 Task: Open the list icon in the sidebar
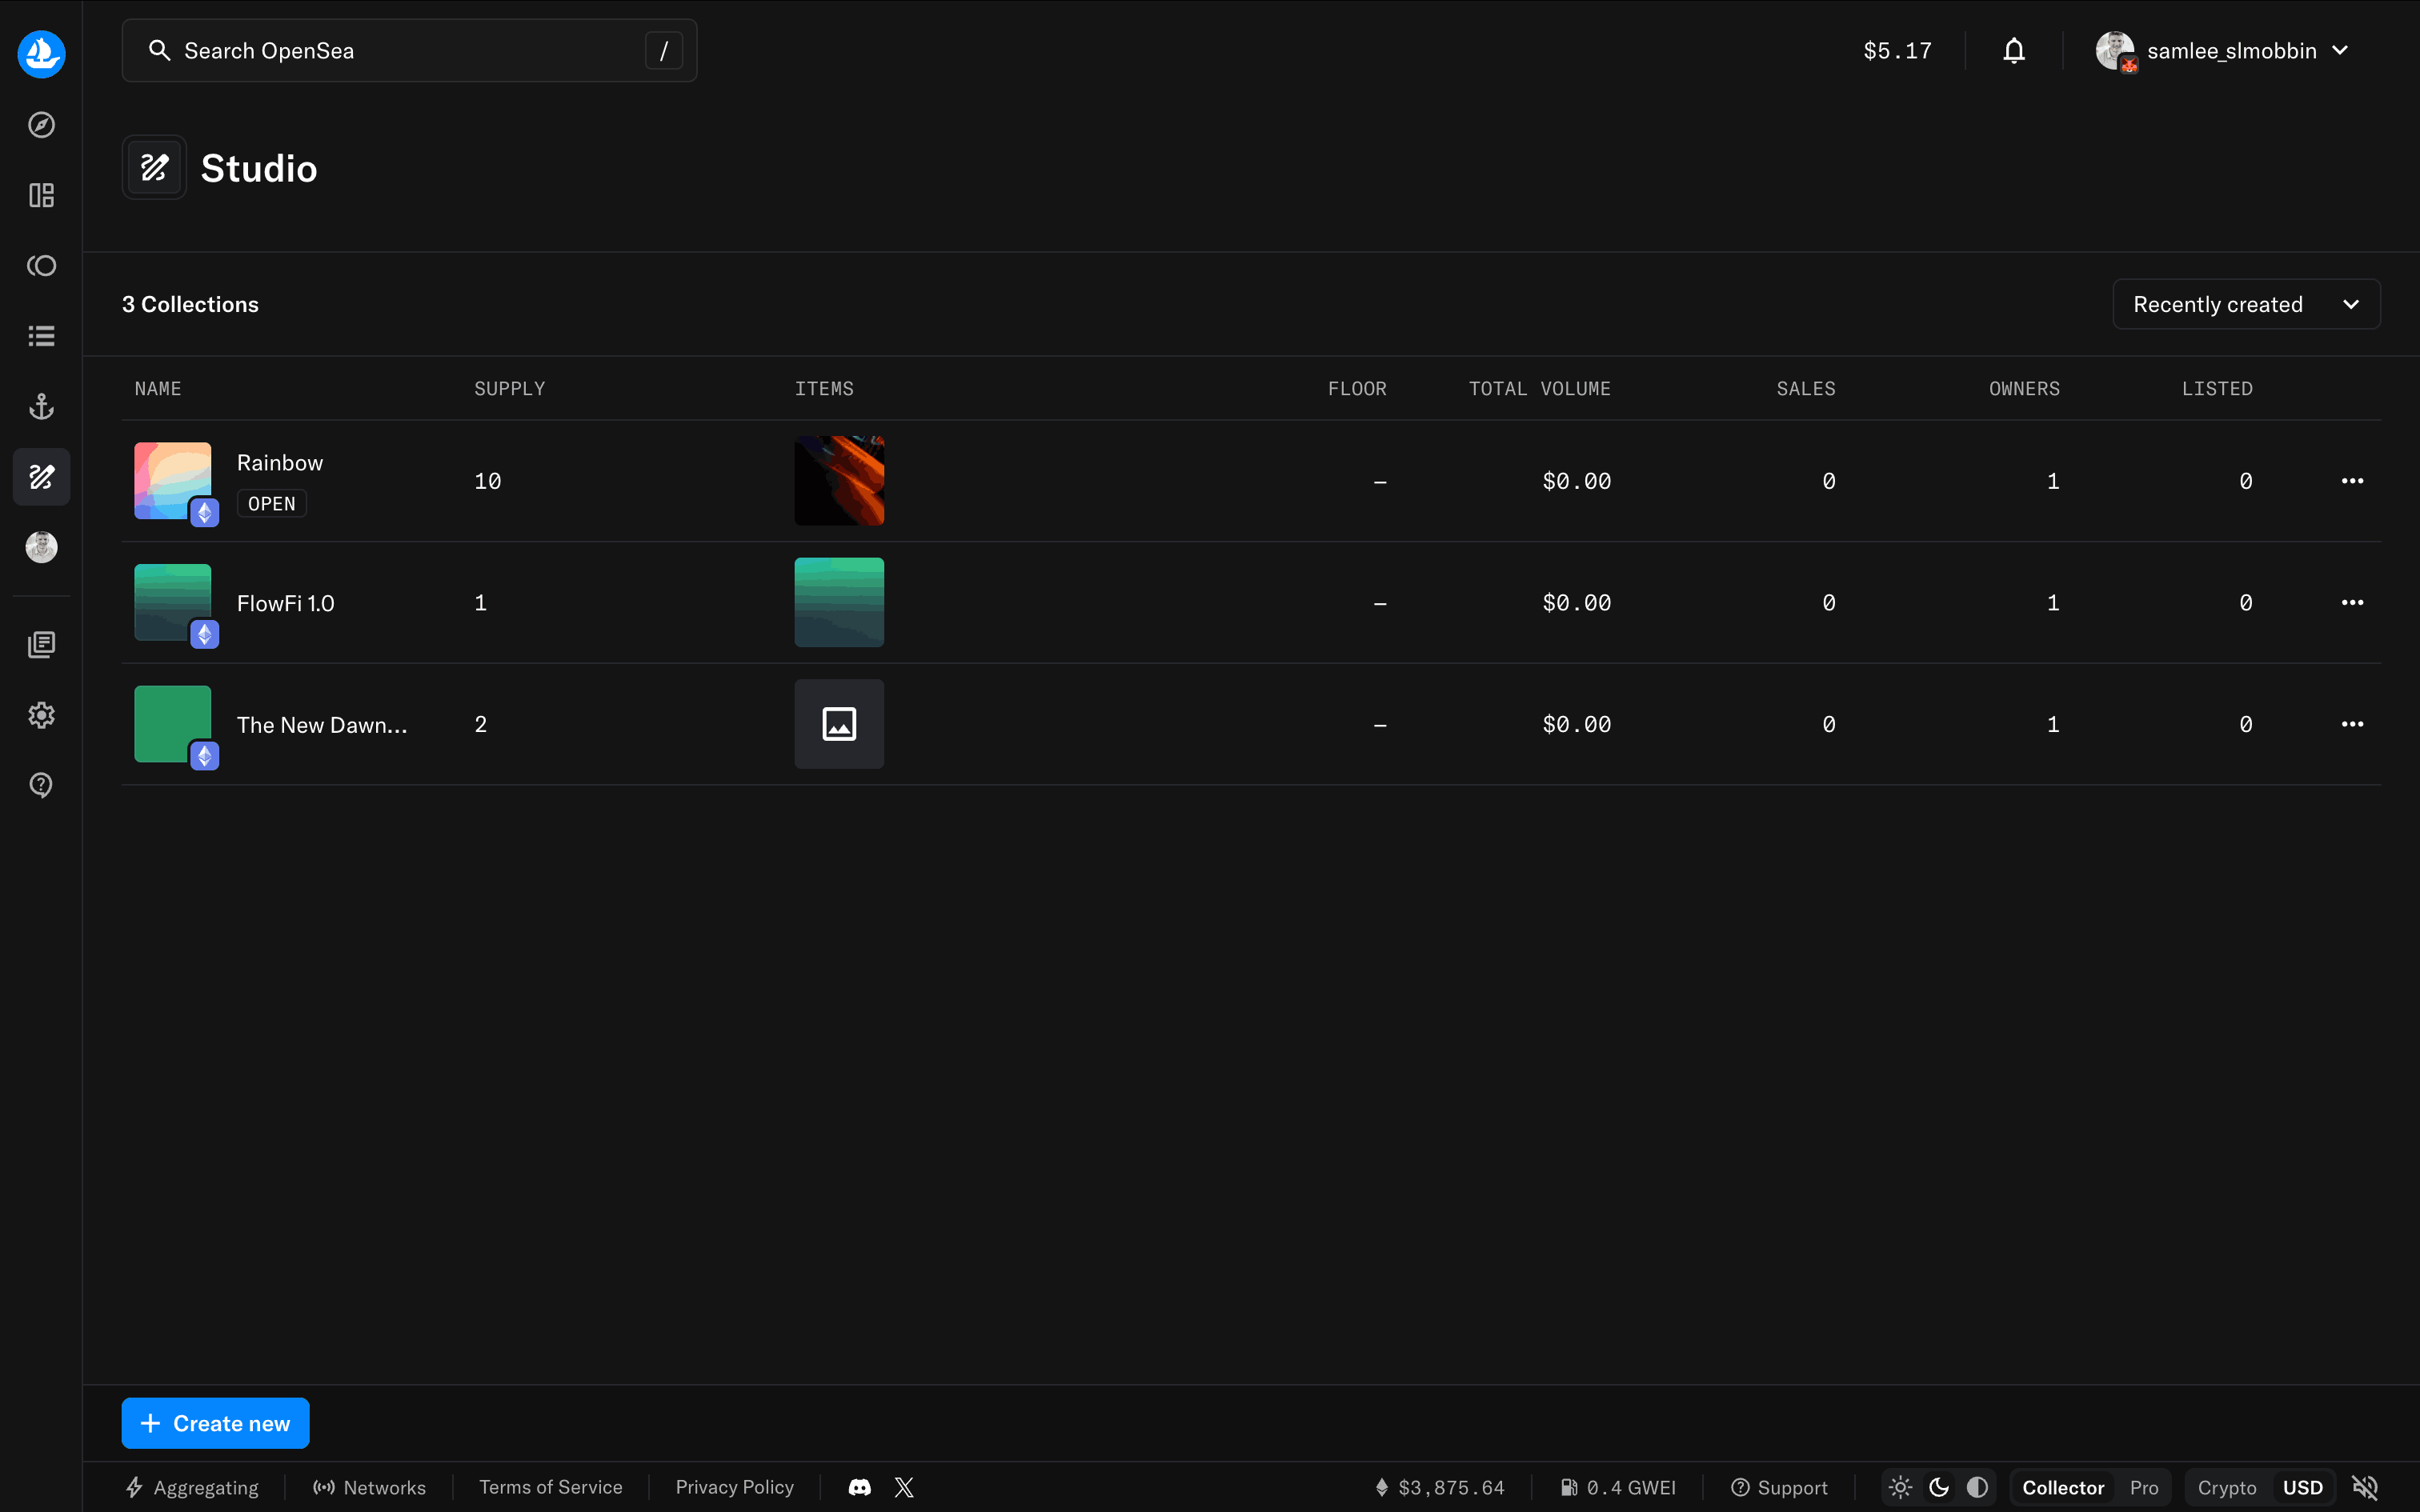(40, 335)
